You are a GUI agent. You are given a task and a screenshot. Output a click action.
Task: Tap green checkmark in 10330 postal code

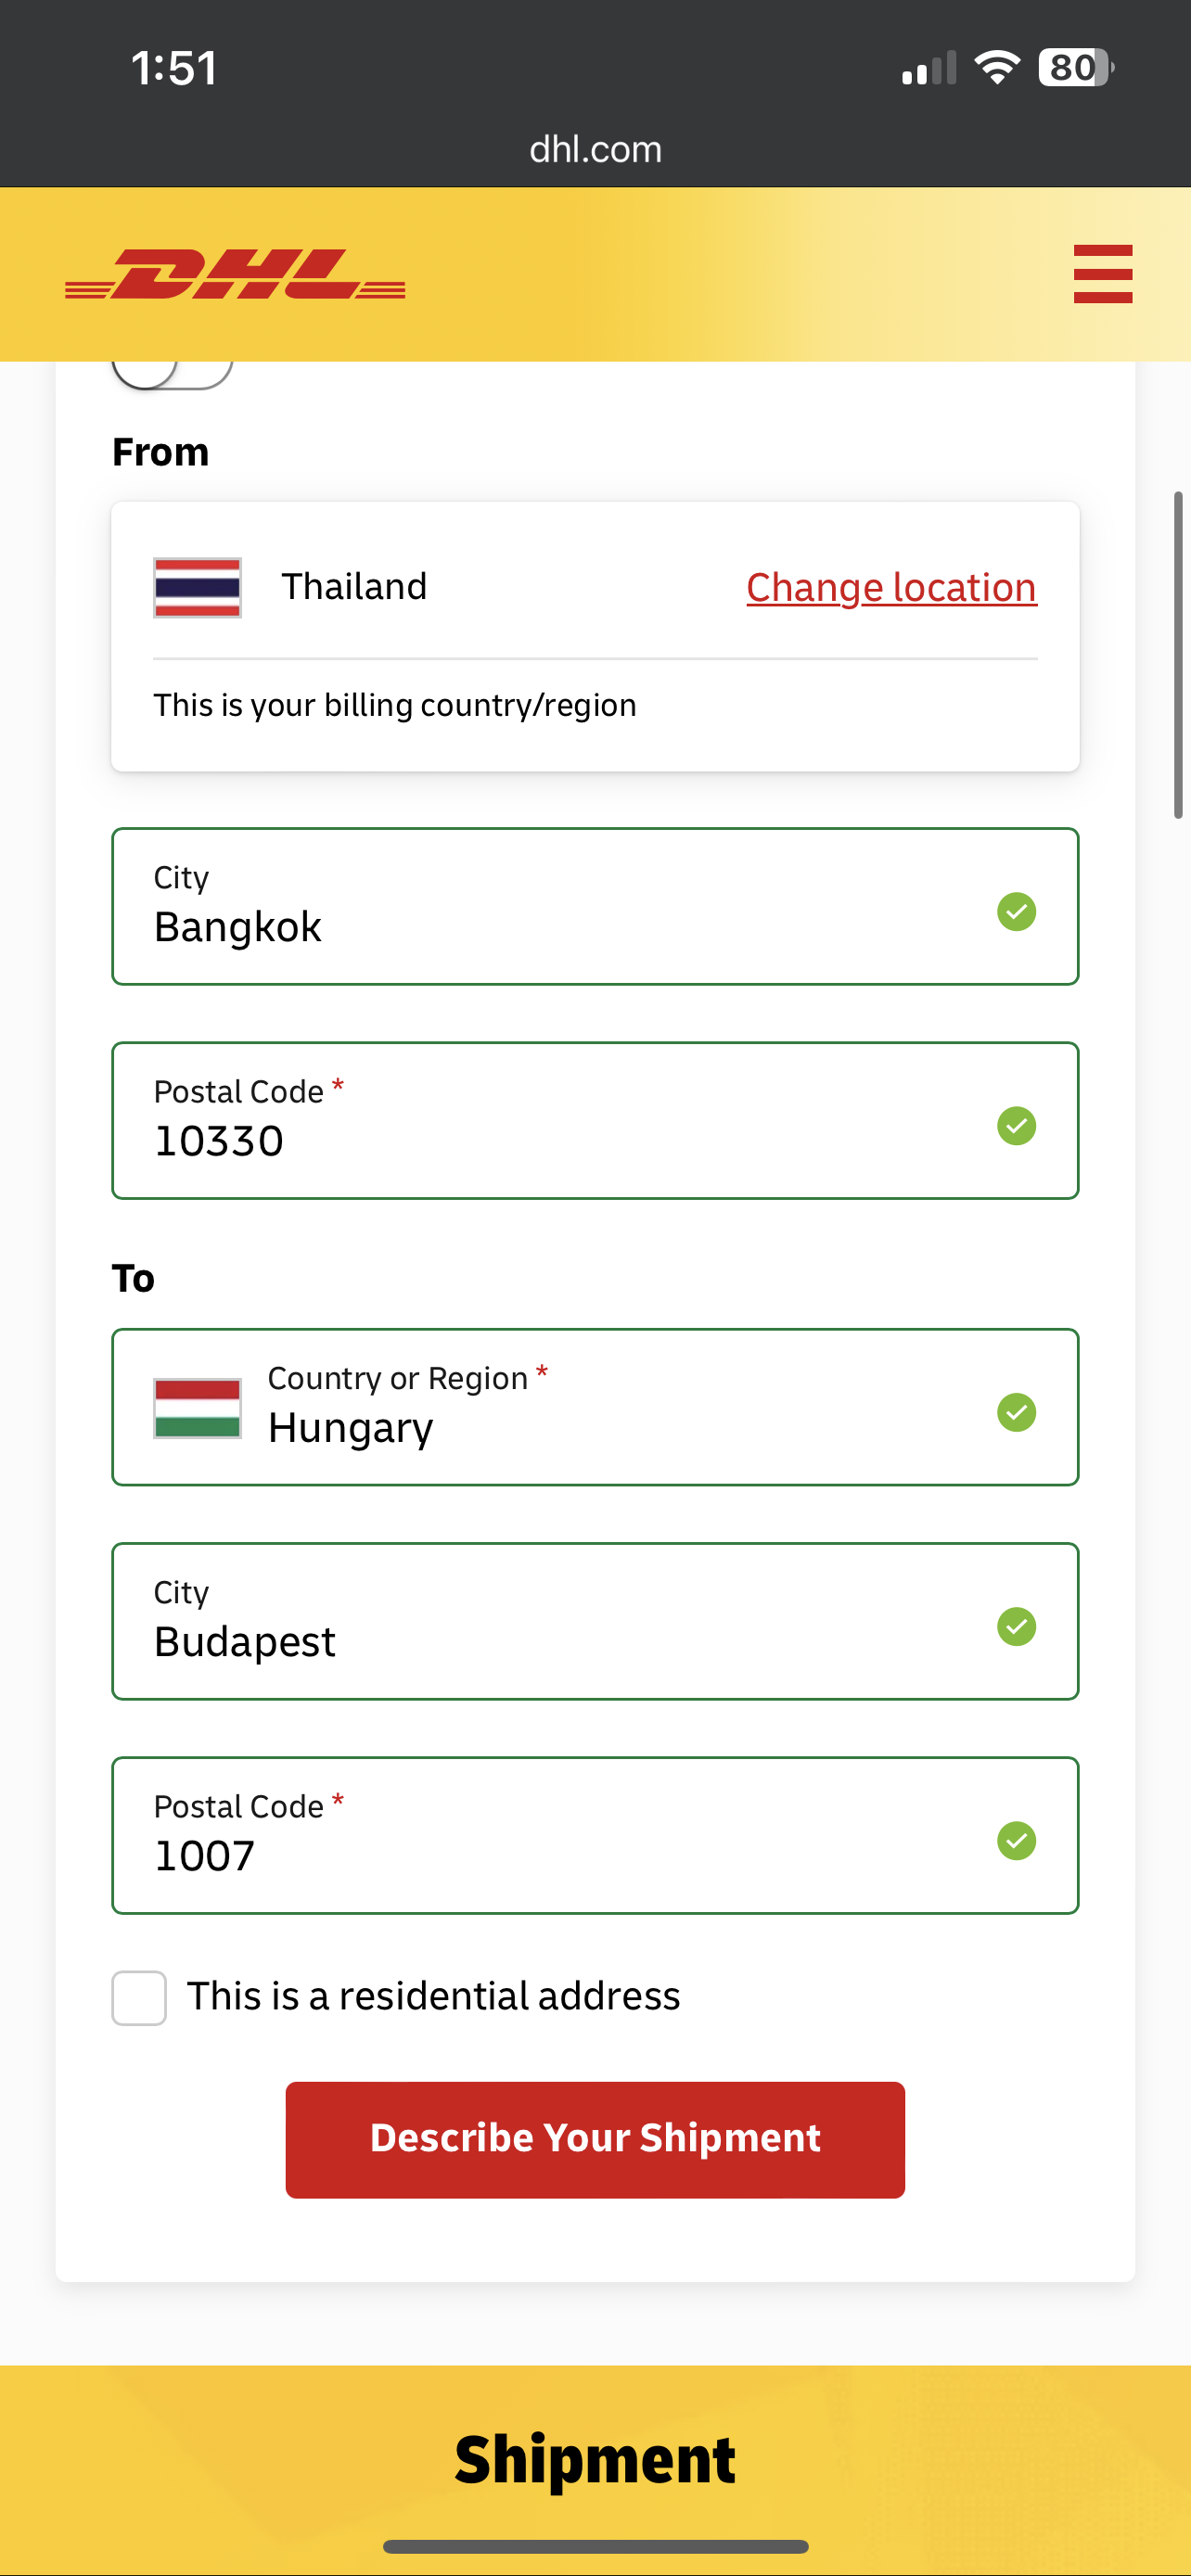click(1016, 1126)
